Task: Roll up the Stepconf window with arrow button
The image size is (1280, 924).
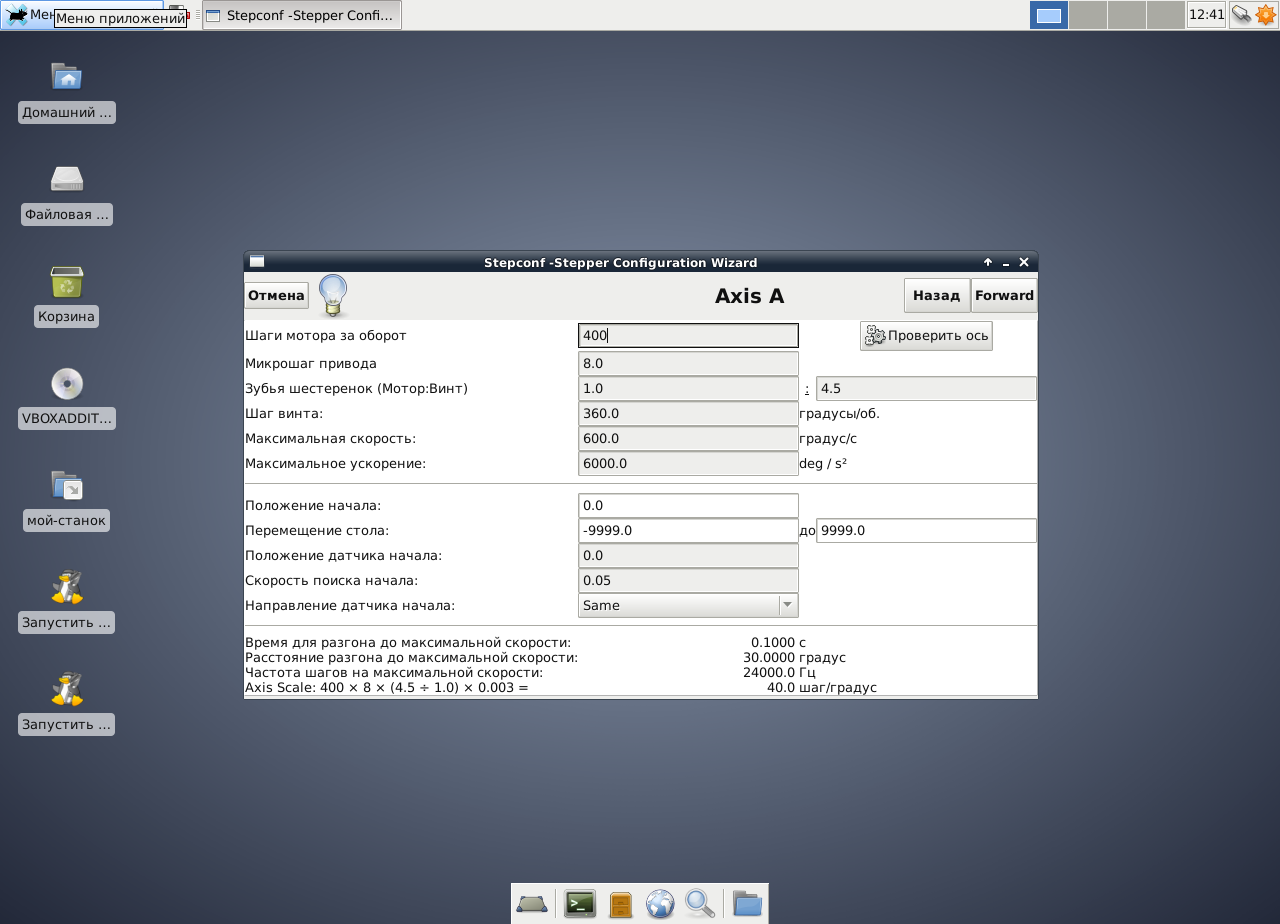Action: point(988,263)
